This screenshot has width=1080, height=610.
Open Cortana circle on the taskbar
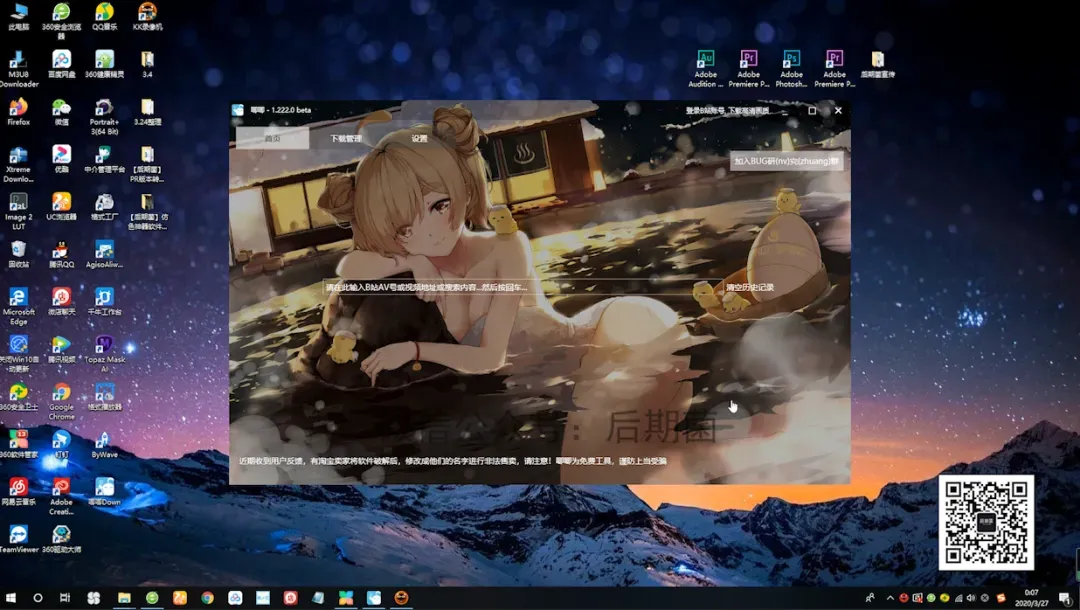tap(38, 598)
